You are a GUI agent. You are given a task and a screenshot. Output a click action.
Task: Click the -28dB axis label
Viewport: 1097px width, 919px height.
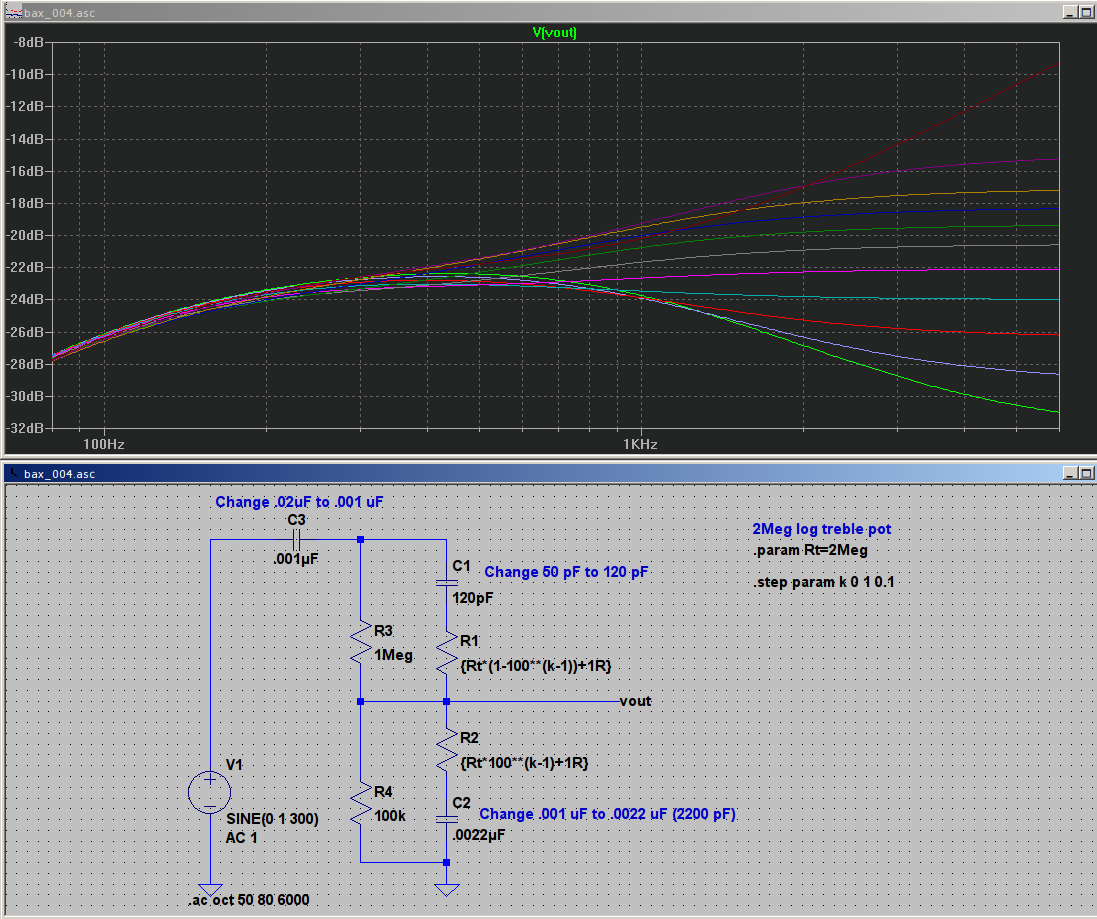coord(24,364)
